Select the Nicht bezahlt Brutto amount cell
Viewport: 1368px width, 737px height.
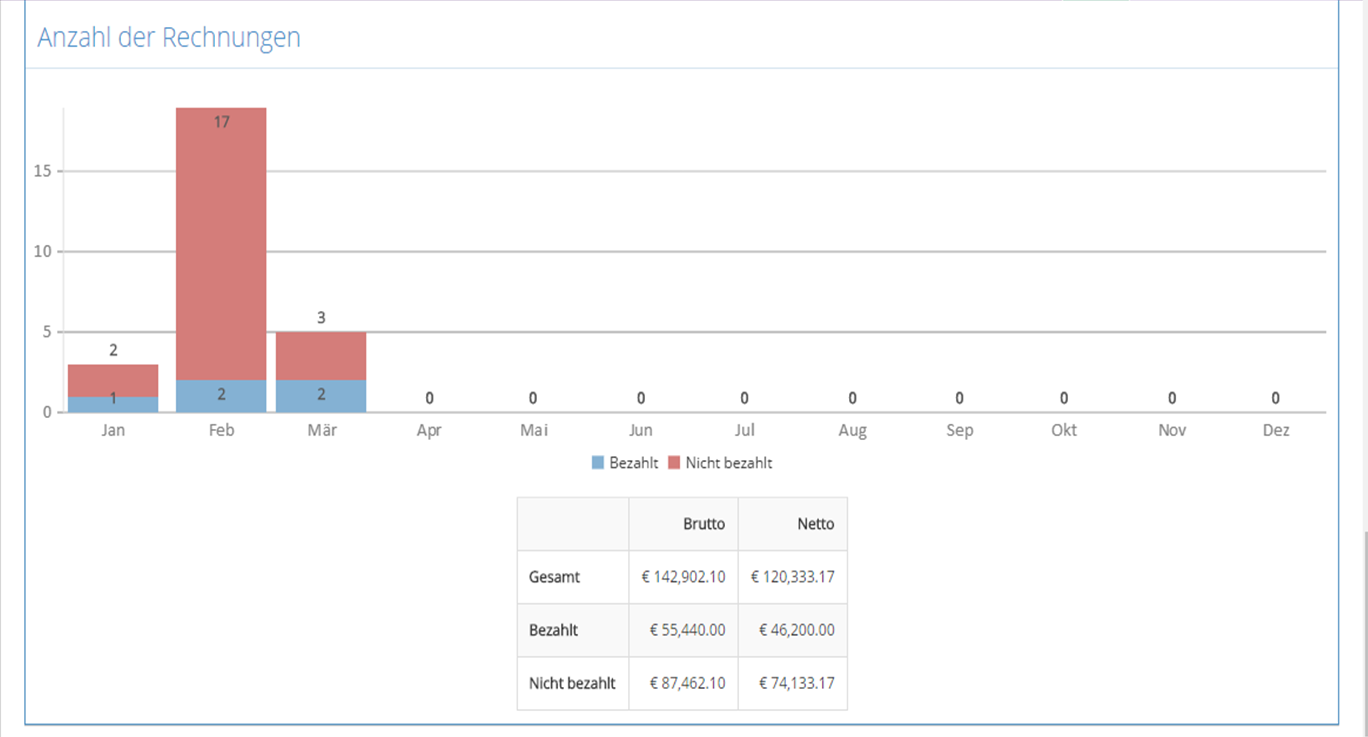point(684,683)
